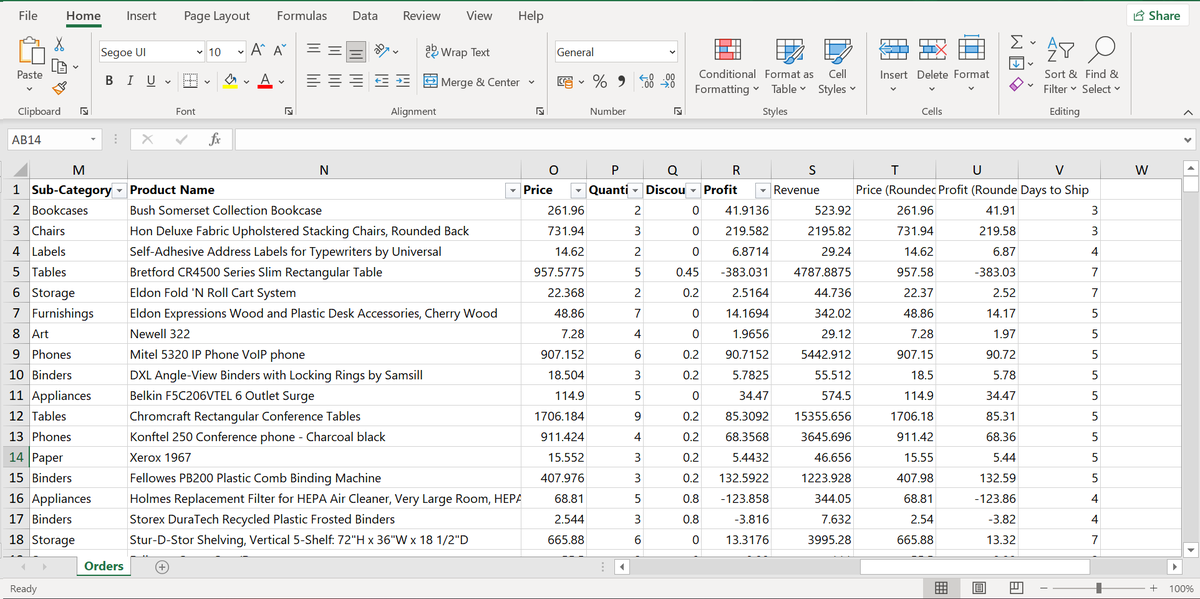
Task: Open Sort & Filter menu
Action: (1060, 67)
